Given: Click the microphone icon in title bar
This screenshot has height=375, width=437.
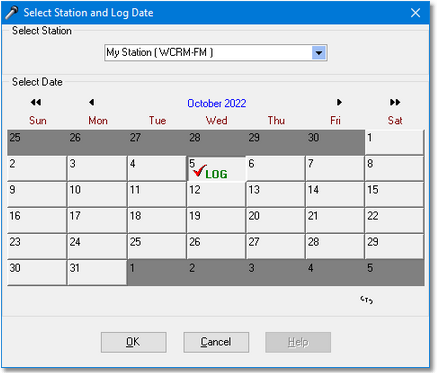Looking at the screenshot, I should pyautogui.click(x=12, y=13).
